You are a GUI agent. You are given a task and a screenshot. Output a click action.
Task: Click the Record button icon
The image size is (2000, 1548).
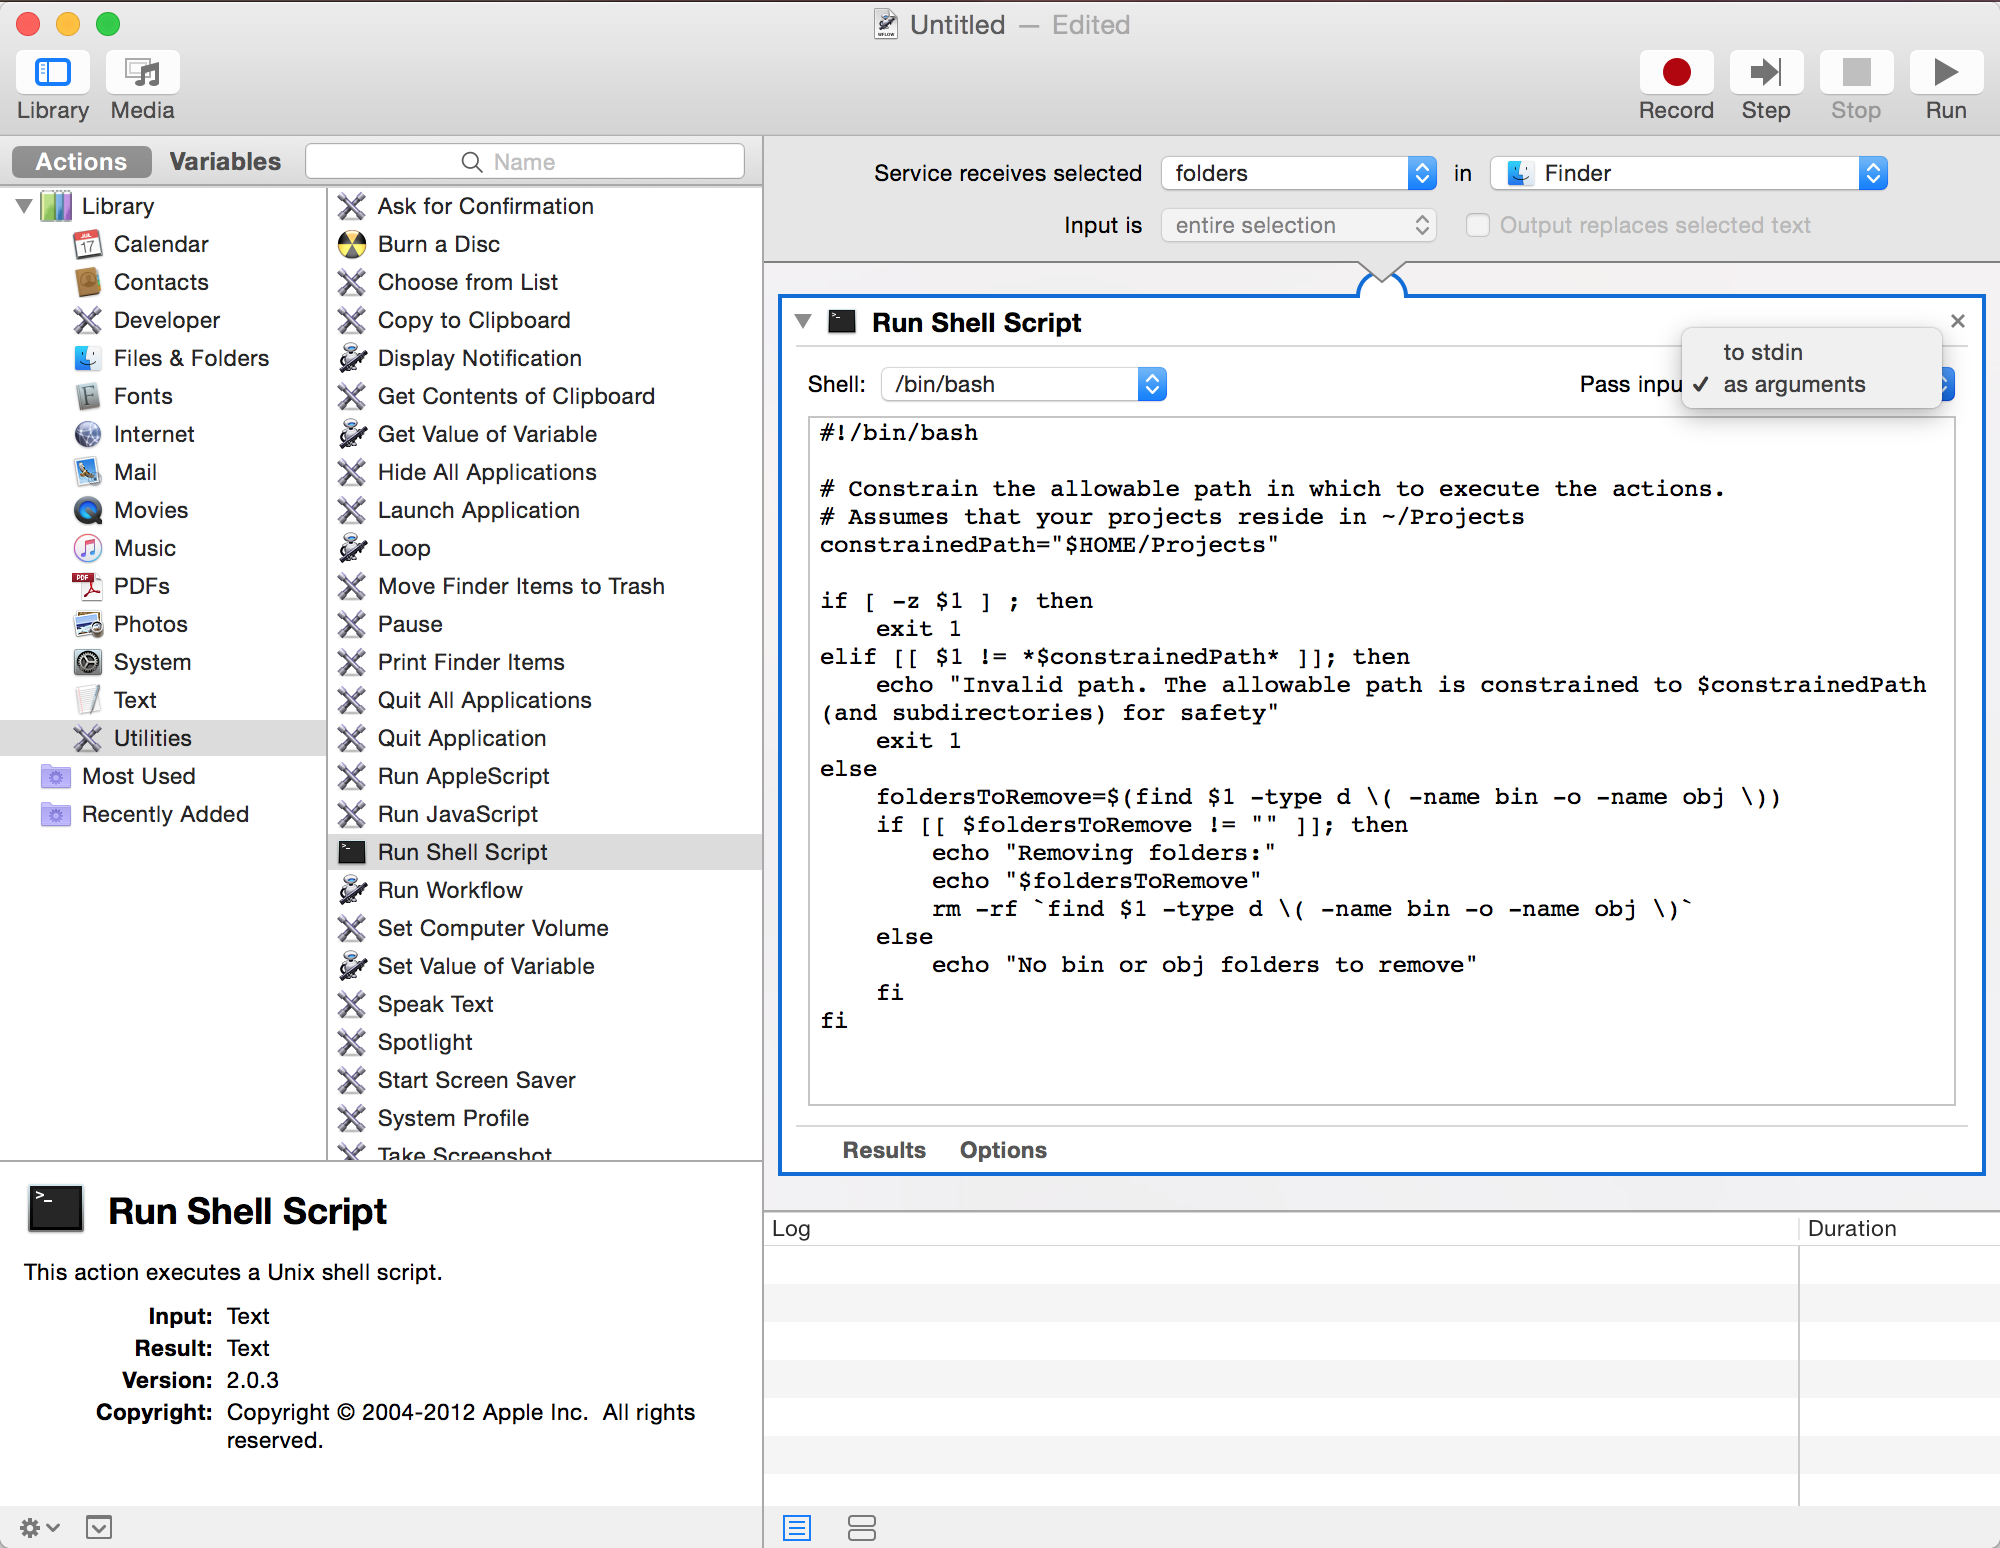click(x=1676, y=72)
